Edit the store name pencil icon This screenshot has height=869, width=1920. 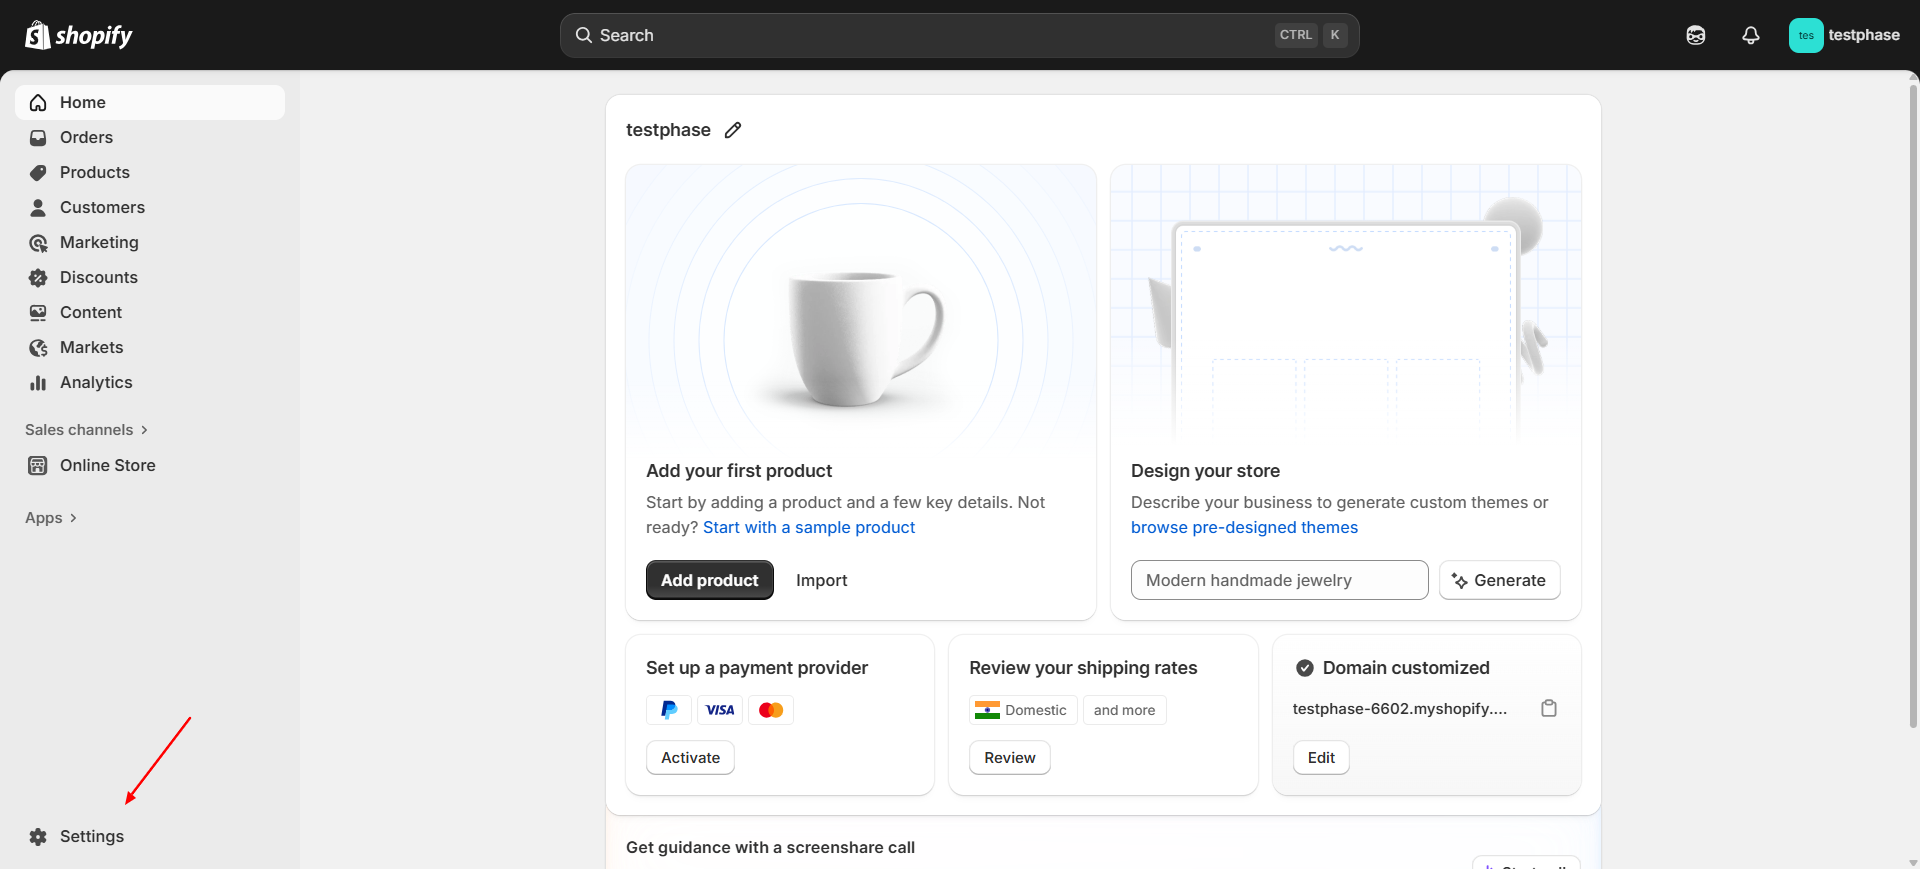pos(733,130)
